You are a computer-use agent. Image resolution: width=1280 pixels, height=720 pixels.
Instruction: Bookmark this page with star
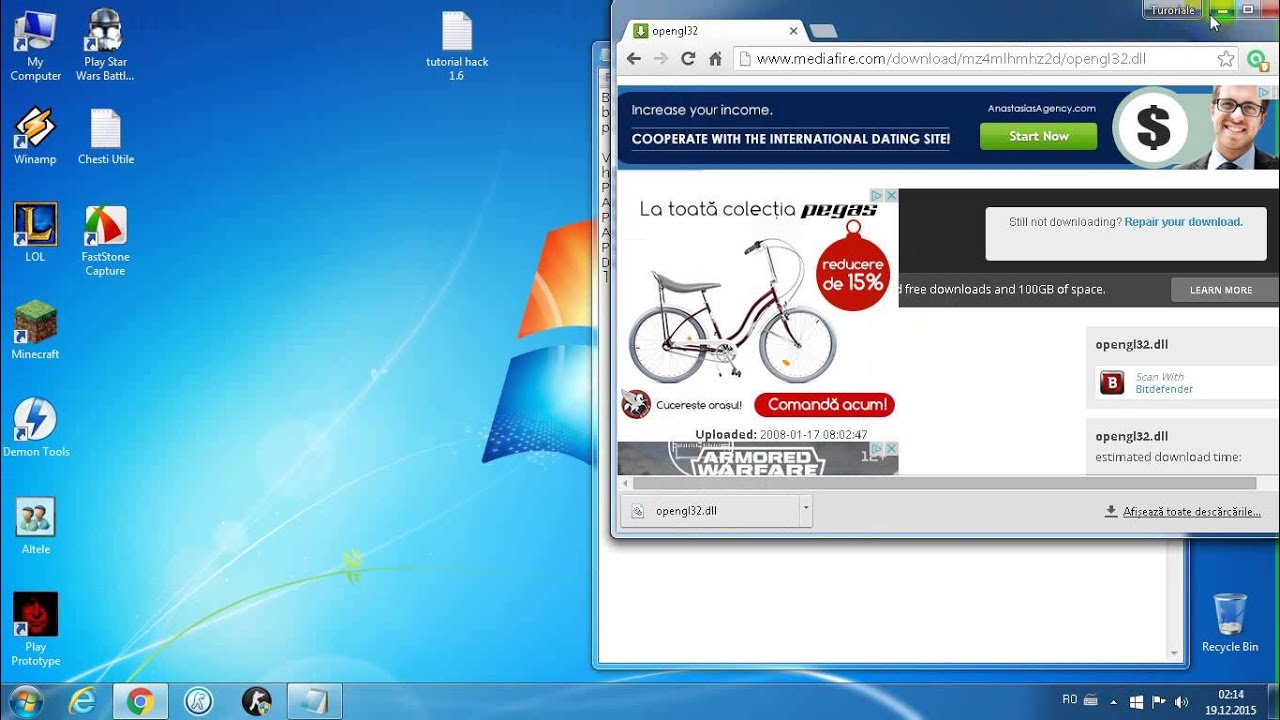coord(1226,59)
